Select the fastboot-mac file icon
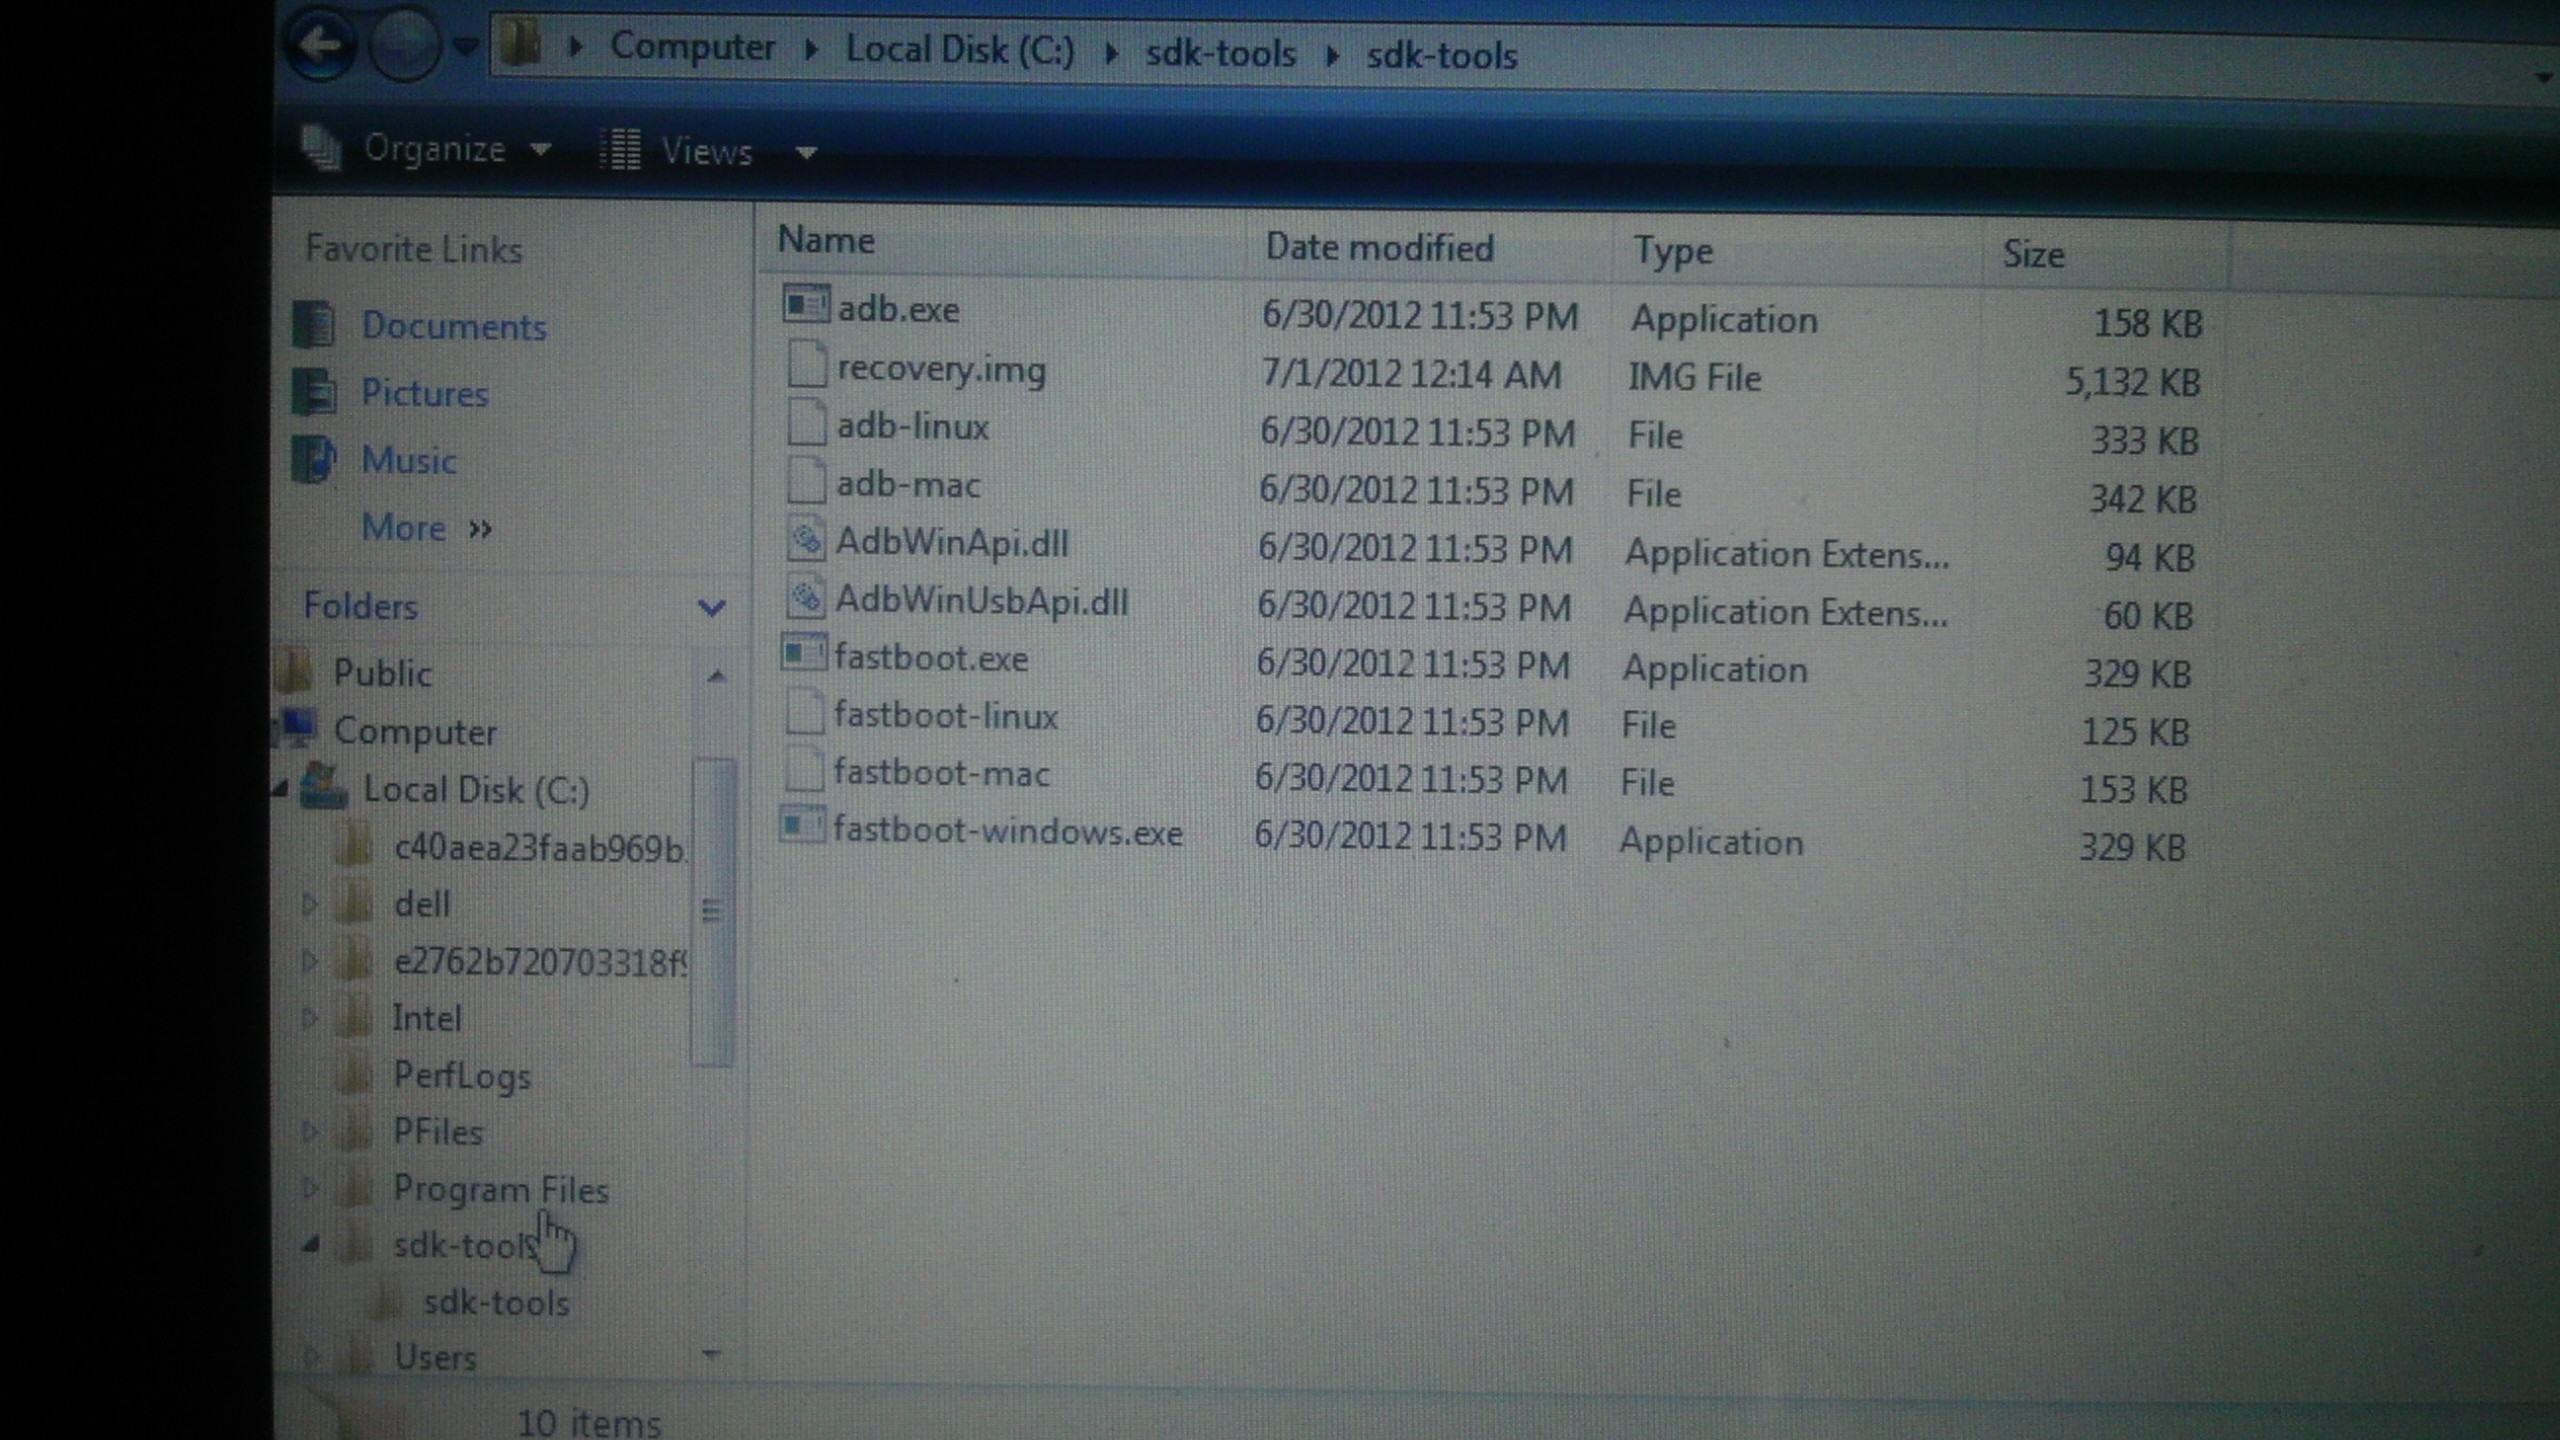 pyautogui.click(x=804, y=770)
